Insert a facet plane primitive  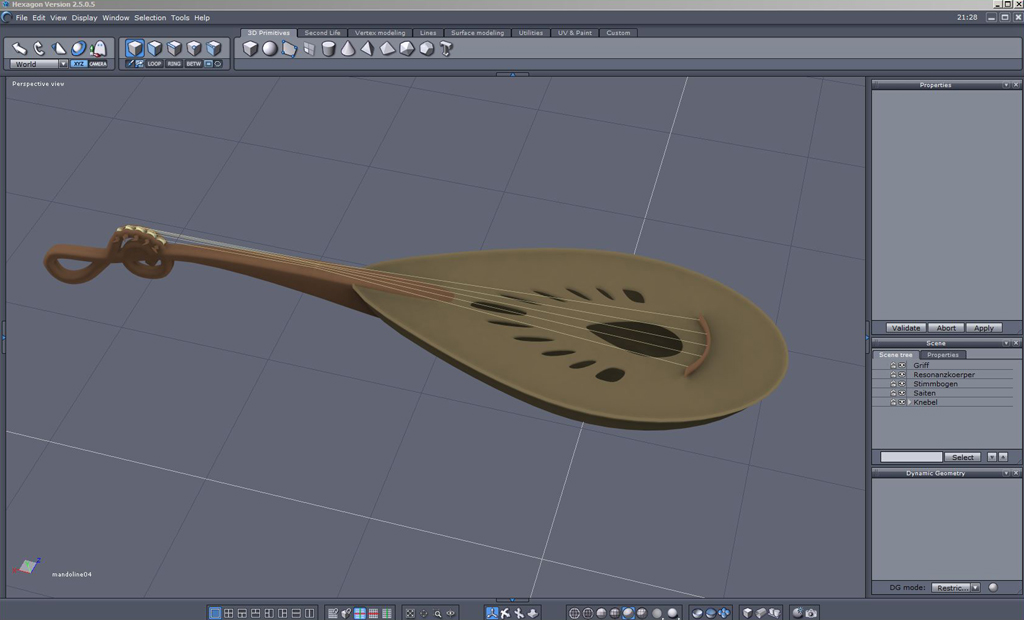(x=289, y=48)
